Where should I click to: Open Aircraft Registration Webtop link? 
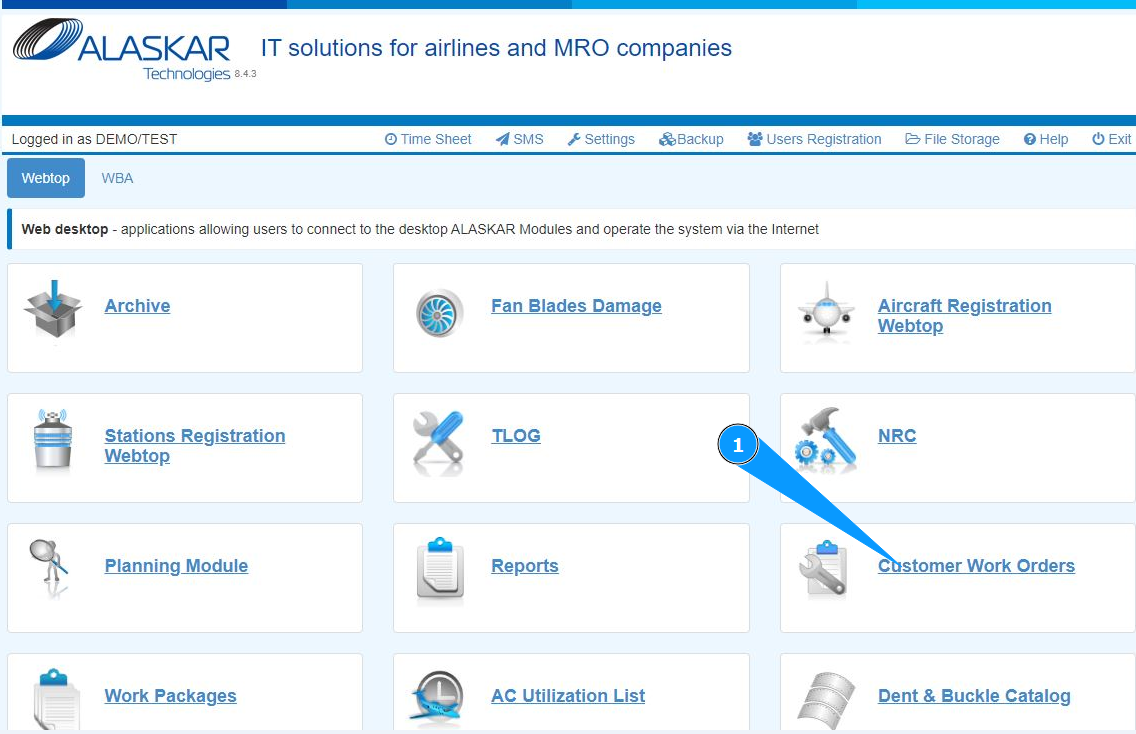click(964, 316)
